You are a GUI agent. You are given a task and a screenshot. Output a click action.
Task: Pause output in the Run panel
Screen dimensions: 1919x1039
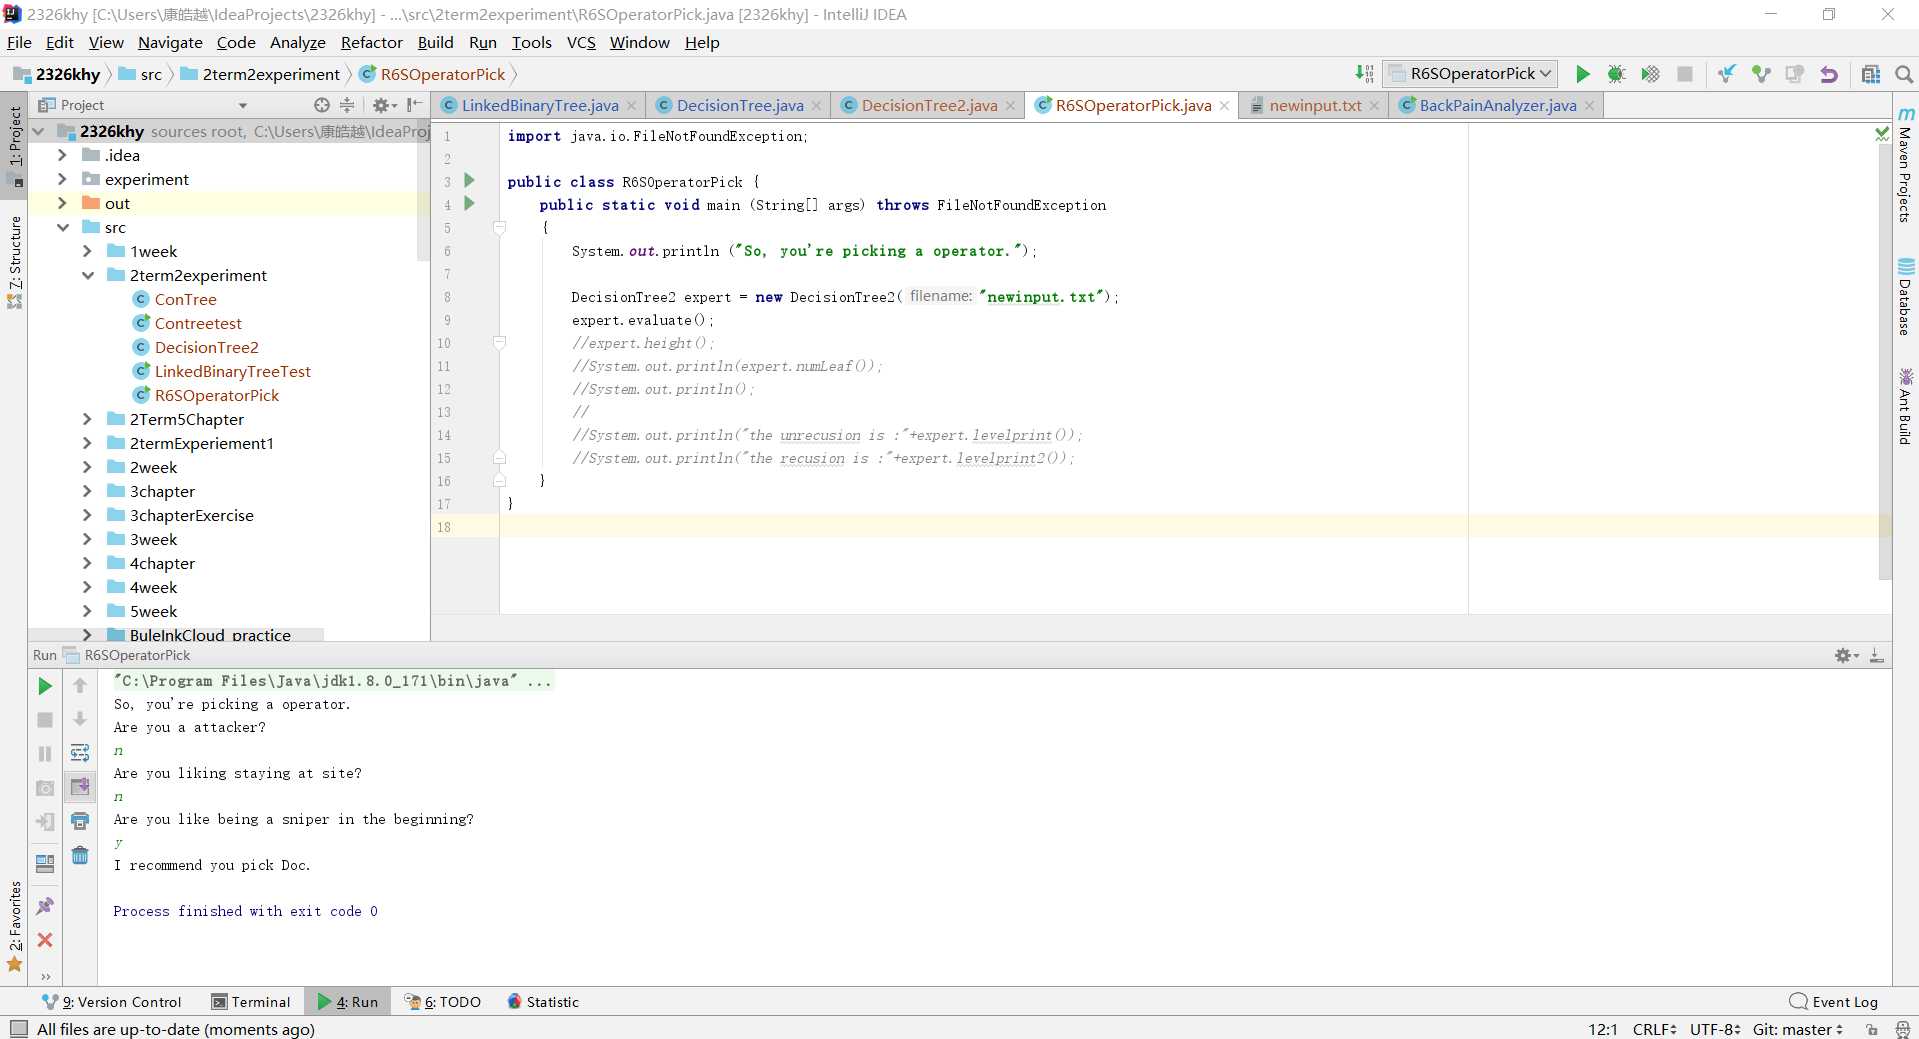coord(45,754)
